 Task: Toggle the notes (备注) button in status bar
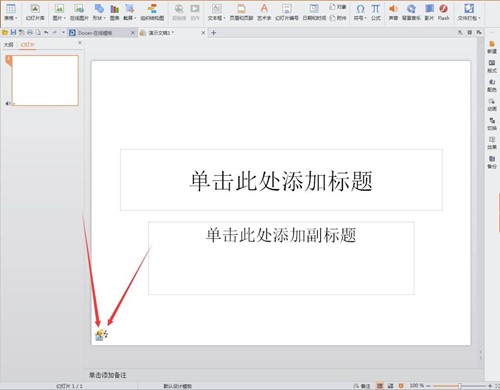pos(362,386)
